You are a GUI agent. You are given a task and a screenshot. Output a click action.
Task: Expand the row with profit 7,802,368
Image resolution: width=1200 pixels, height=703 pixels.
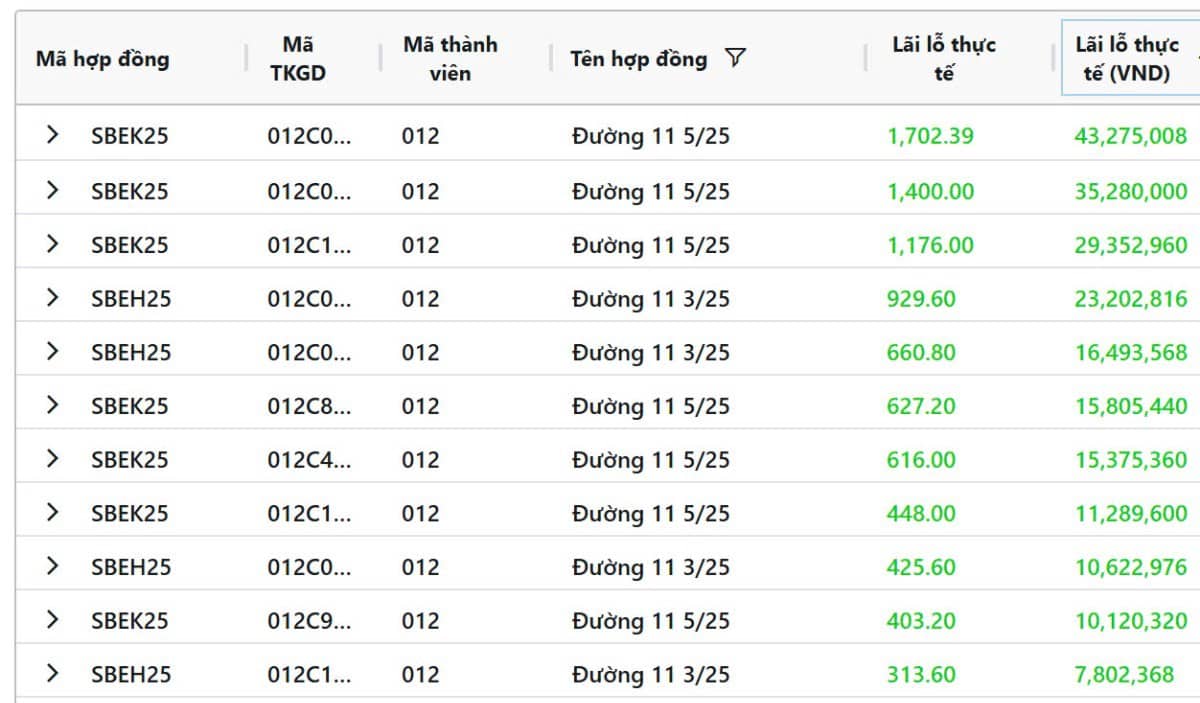(53, 674)
